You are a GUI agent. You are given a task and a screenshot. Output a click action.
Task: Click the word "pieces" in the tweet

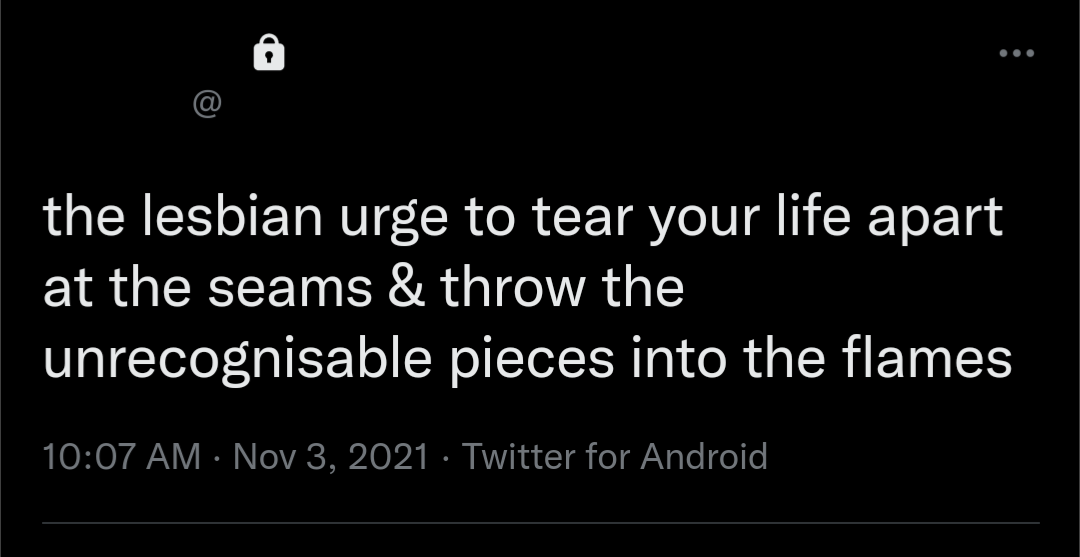(x=531, y=360)
